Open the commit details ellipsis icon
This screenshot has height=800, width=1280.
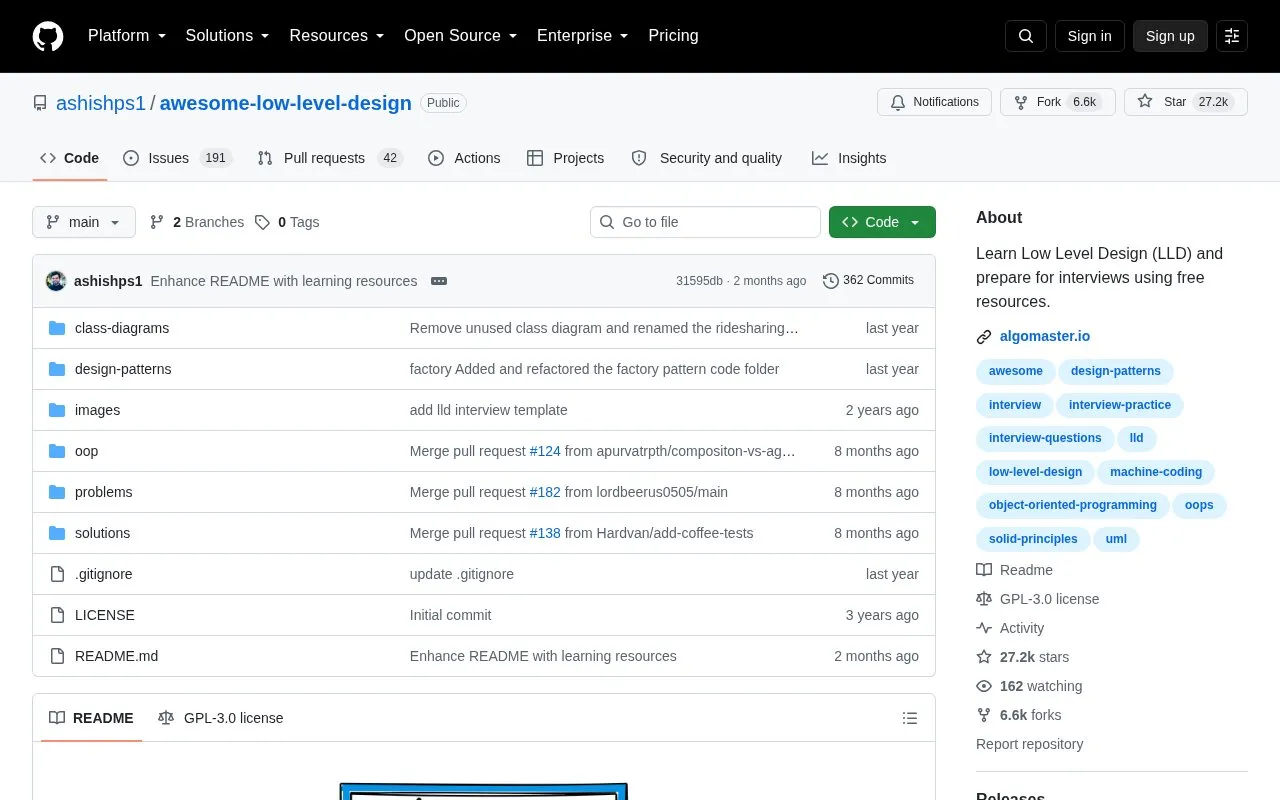pyautogui.click(x=439, y=281)
